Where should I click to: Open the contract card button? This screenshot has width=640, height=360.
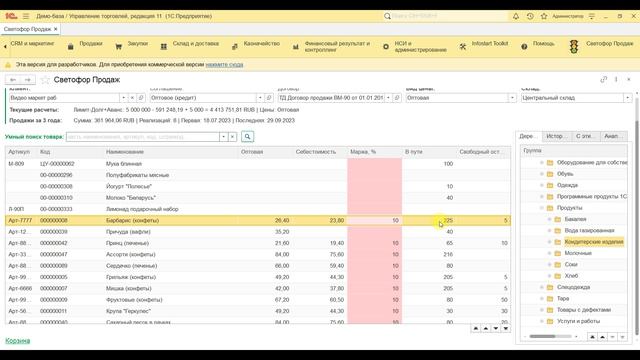point(397,98)
